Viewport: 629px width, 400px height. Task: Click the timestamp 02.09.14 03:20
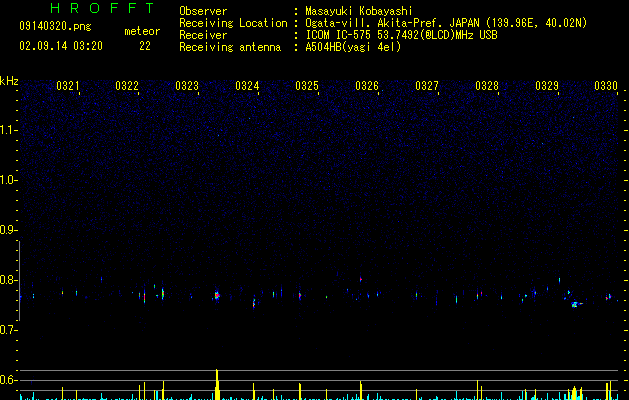coord(61,46)
